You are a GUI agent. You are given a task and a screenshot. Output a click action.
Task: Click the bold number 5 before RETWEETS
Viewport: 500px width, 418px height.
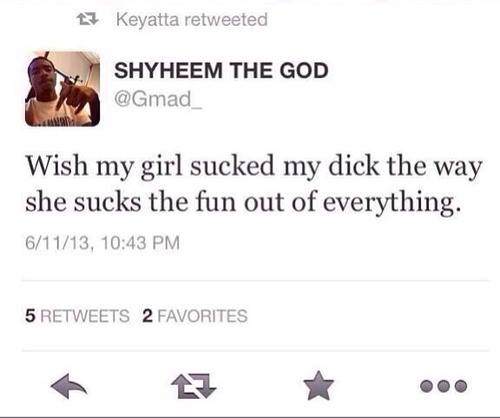coord(30,316)
